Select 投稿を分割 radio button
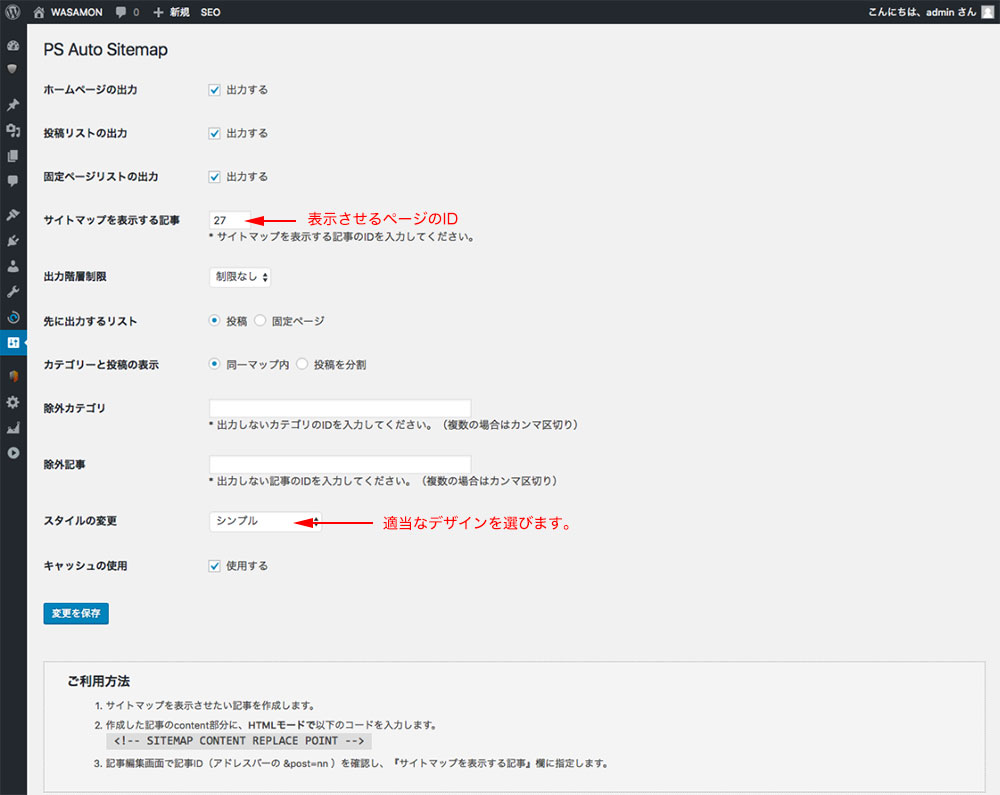 tap(302, 364)
